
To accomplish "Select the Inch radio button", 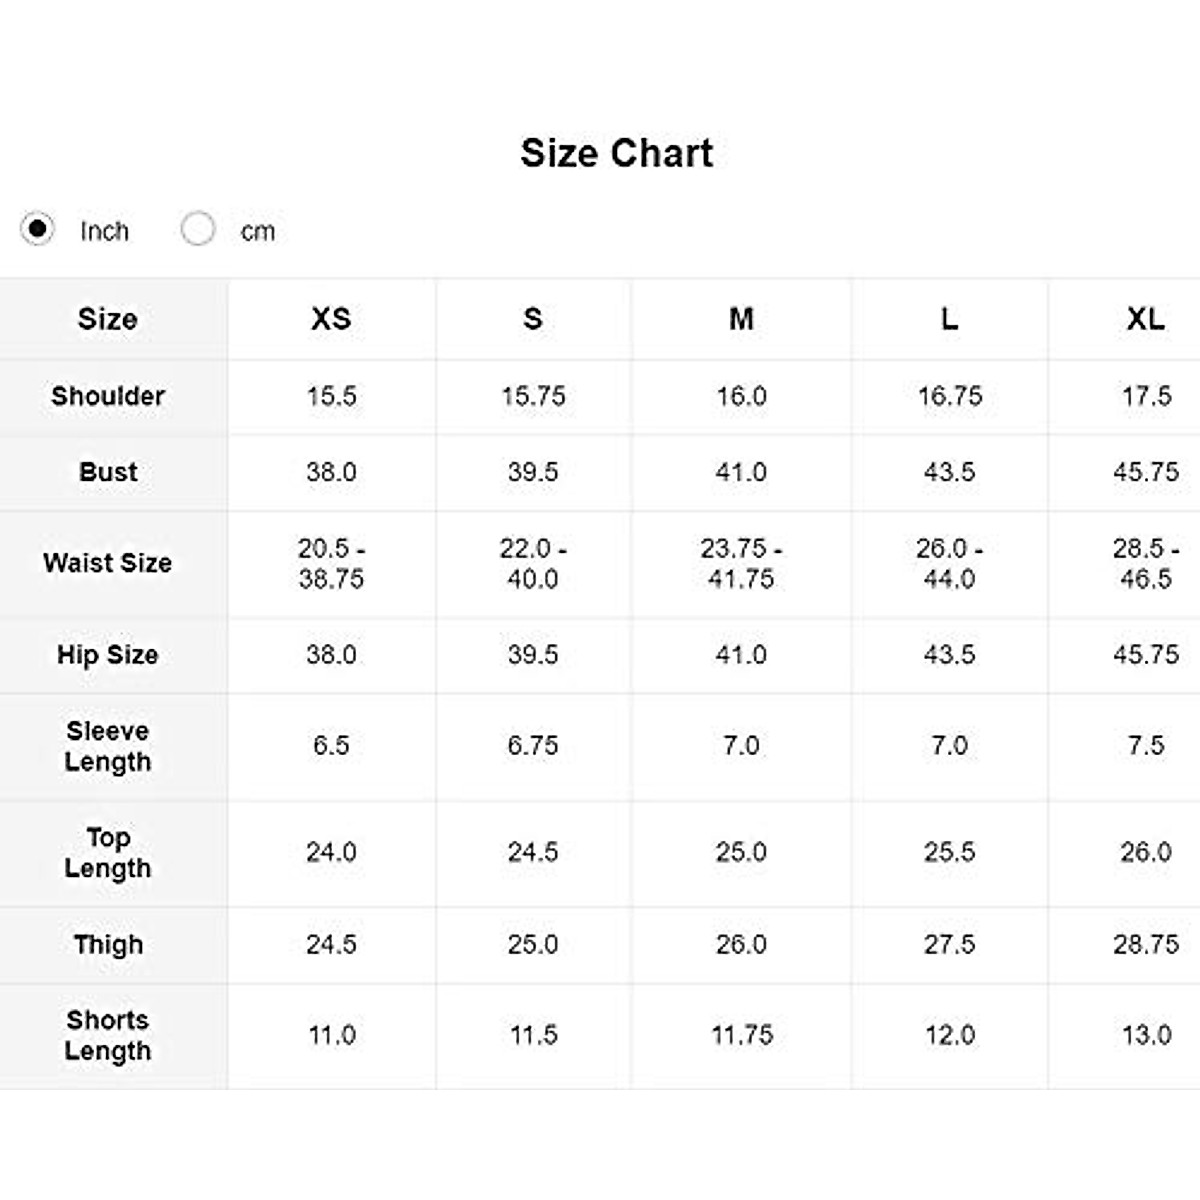I will pyautogui.click(x=37, y=229).
